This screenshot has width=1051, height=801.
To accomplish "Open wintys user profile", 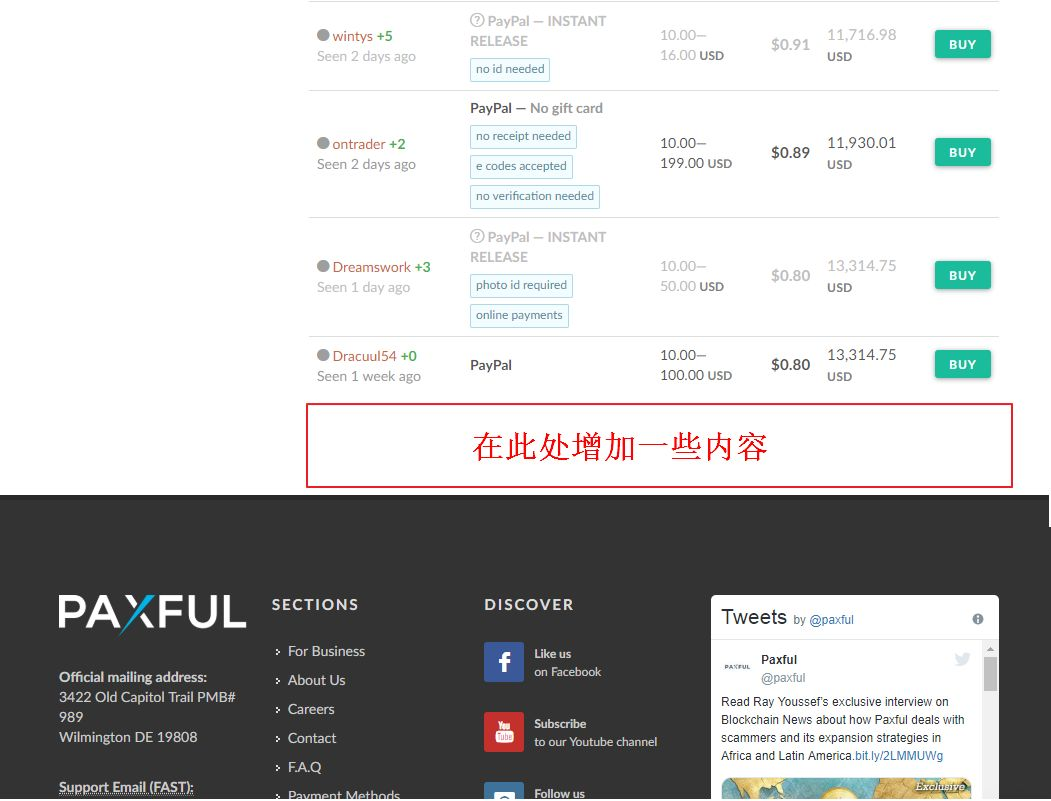I will pos(353,36).
